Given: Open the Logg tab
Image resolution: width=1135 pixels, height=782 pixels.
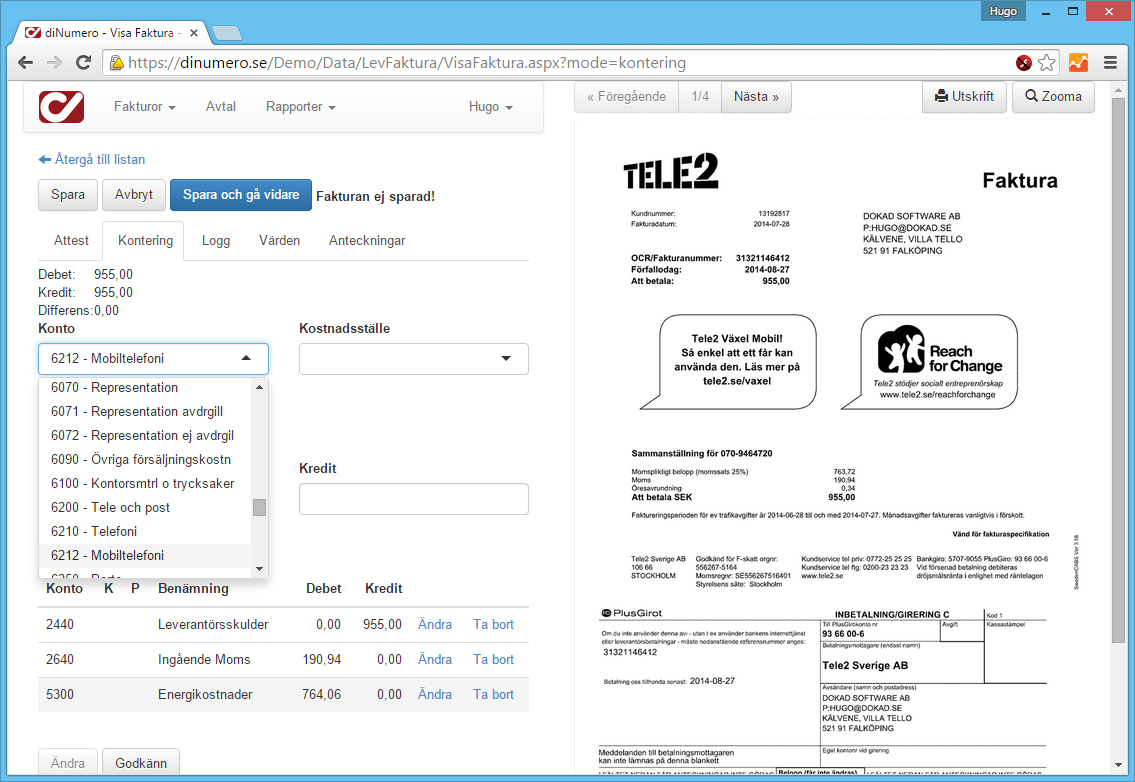Looking at the screenshot, I should [216, 240].
